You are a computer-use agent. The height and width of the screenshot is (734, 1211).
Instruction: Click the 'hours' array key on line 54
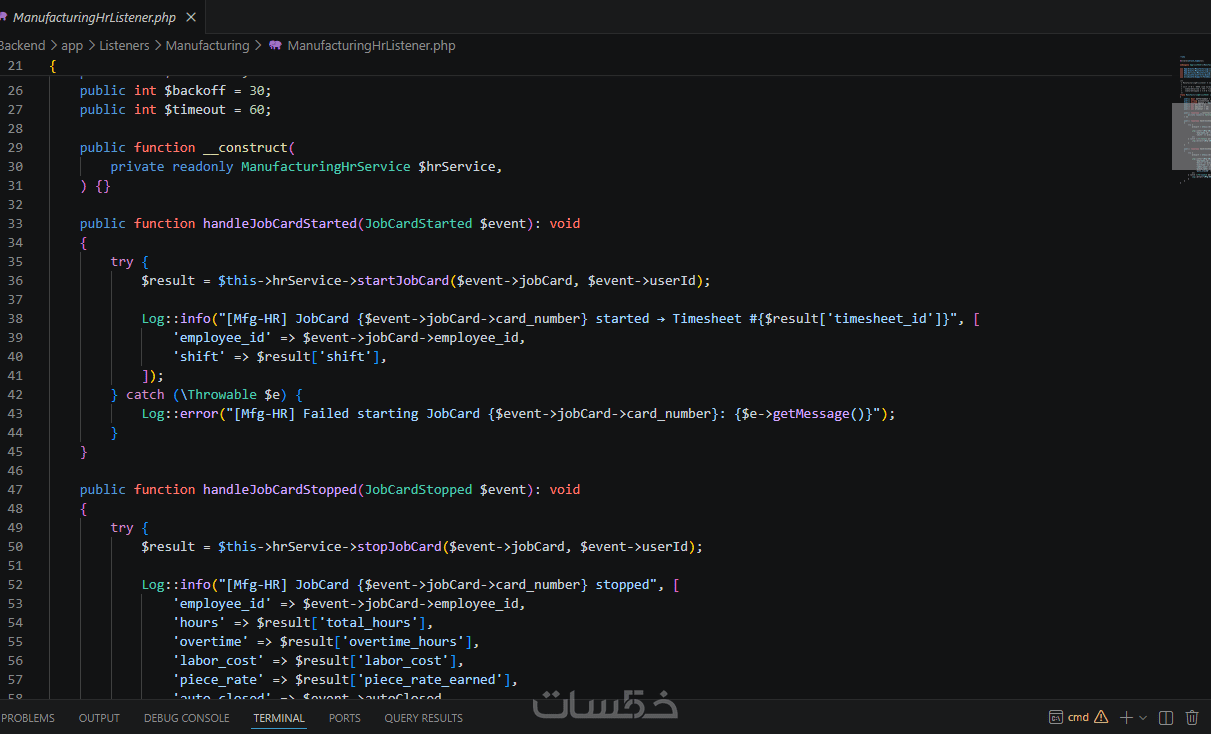point(199,622)
